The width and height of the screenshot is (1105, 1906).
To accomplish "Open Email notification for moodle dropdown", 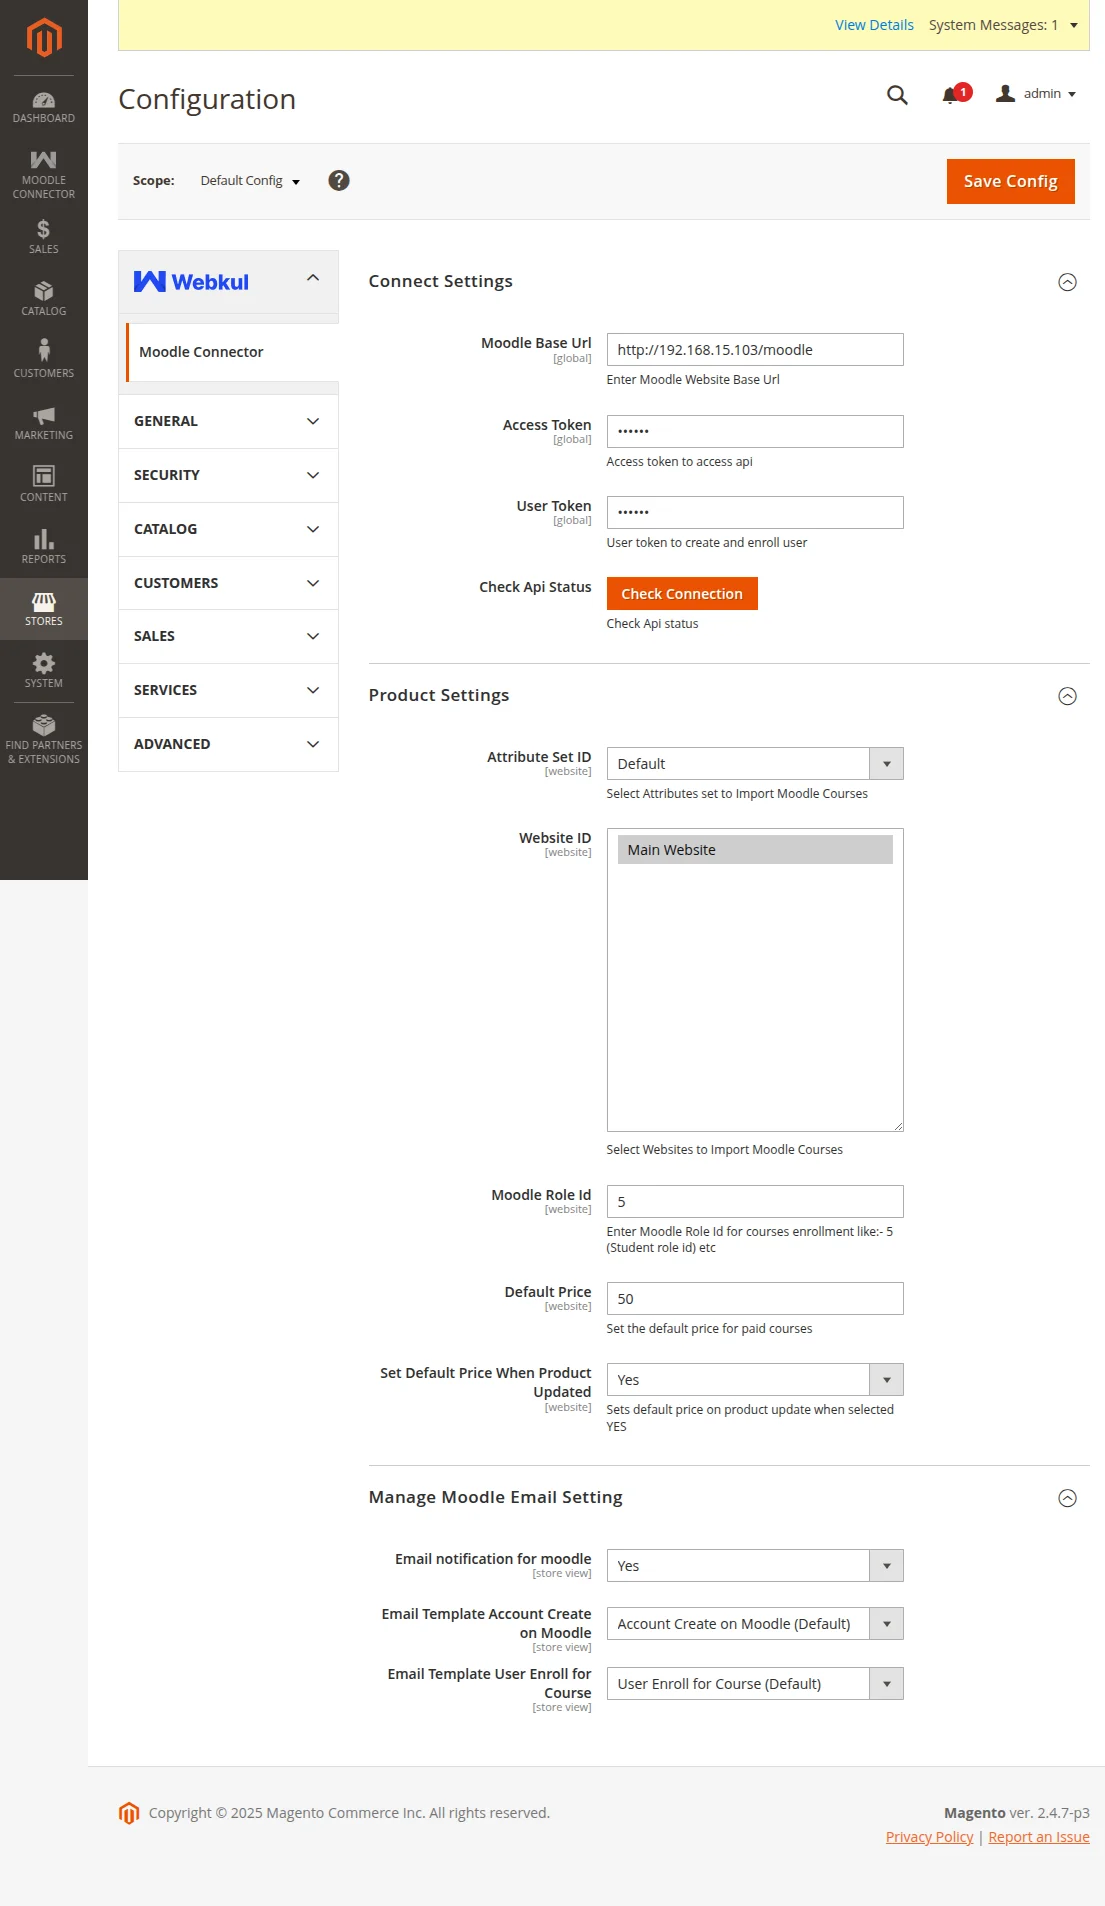I will [x=755, y=1566].
